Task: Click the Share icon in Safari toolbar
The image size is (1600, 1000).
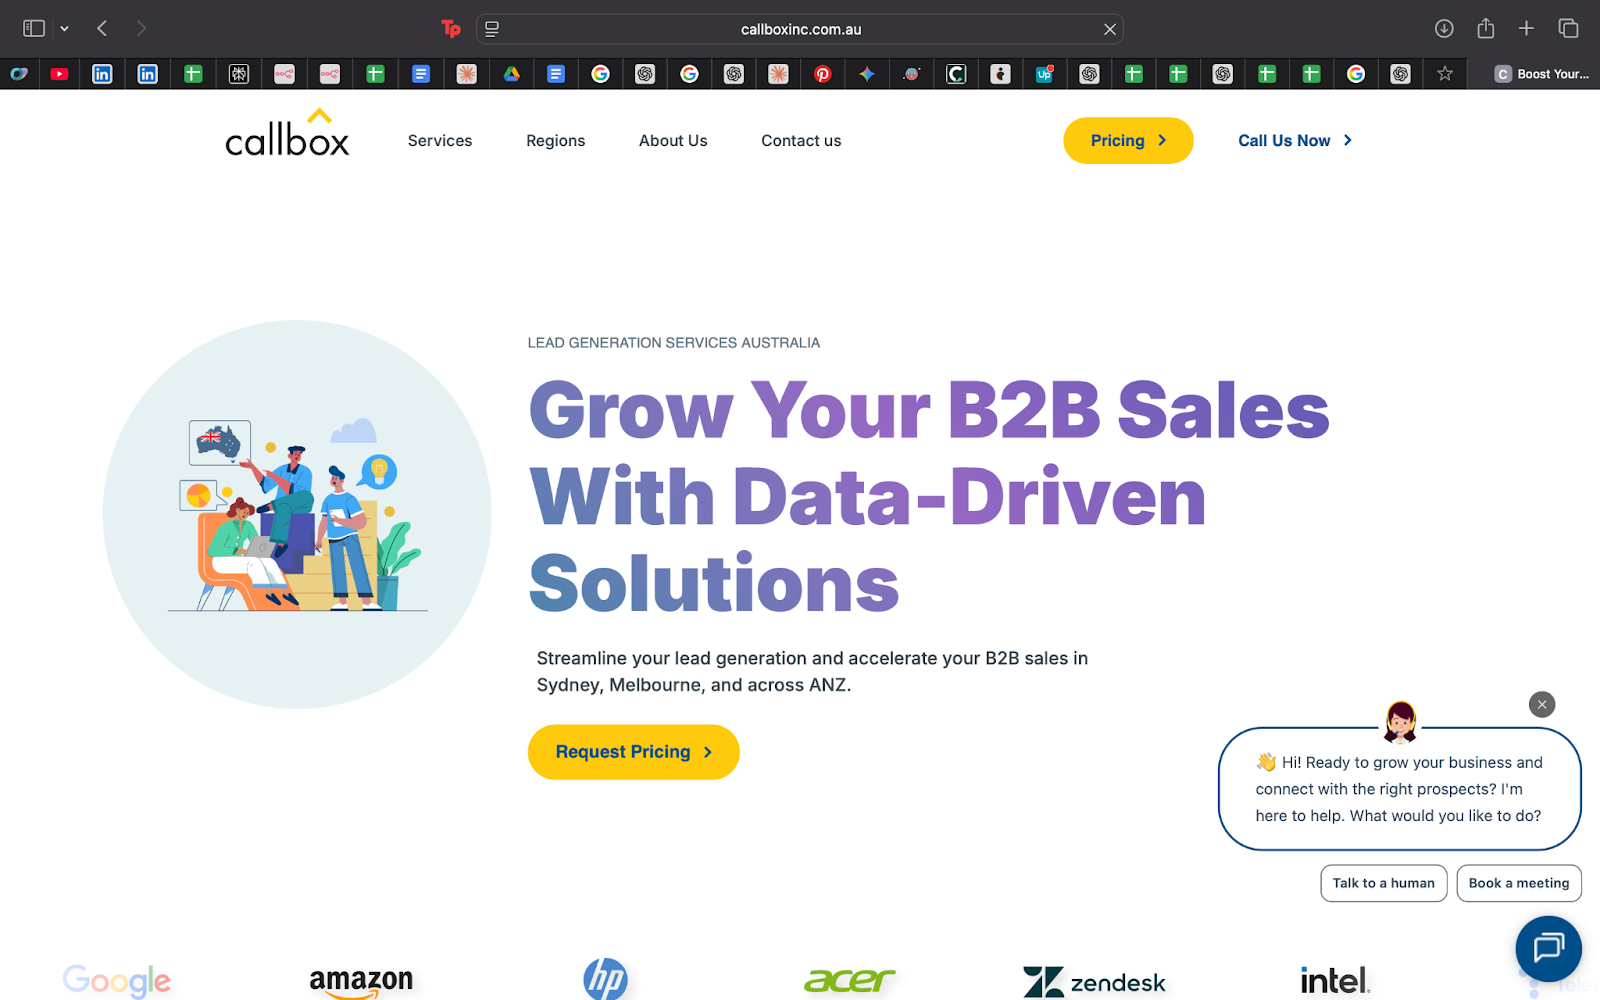Action: click(x=1486, y=28)
